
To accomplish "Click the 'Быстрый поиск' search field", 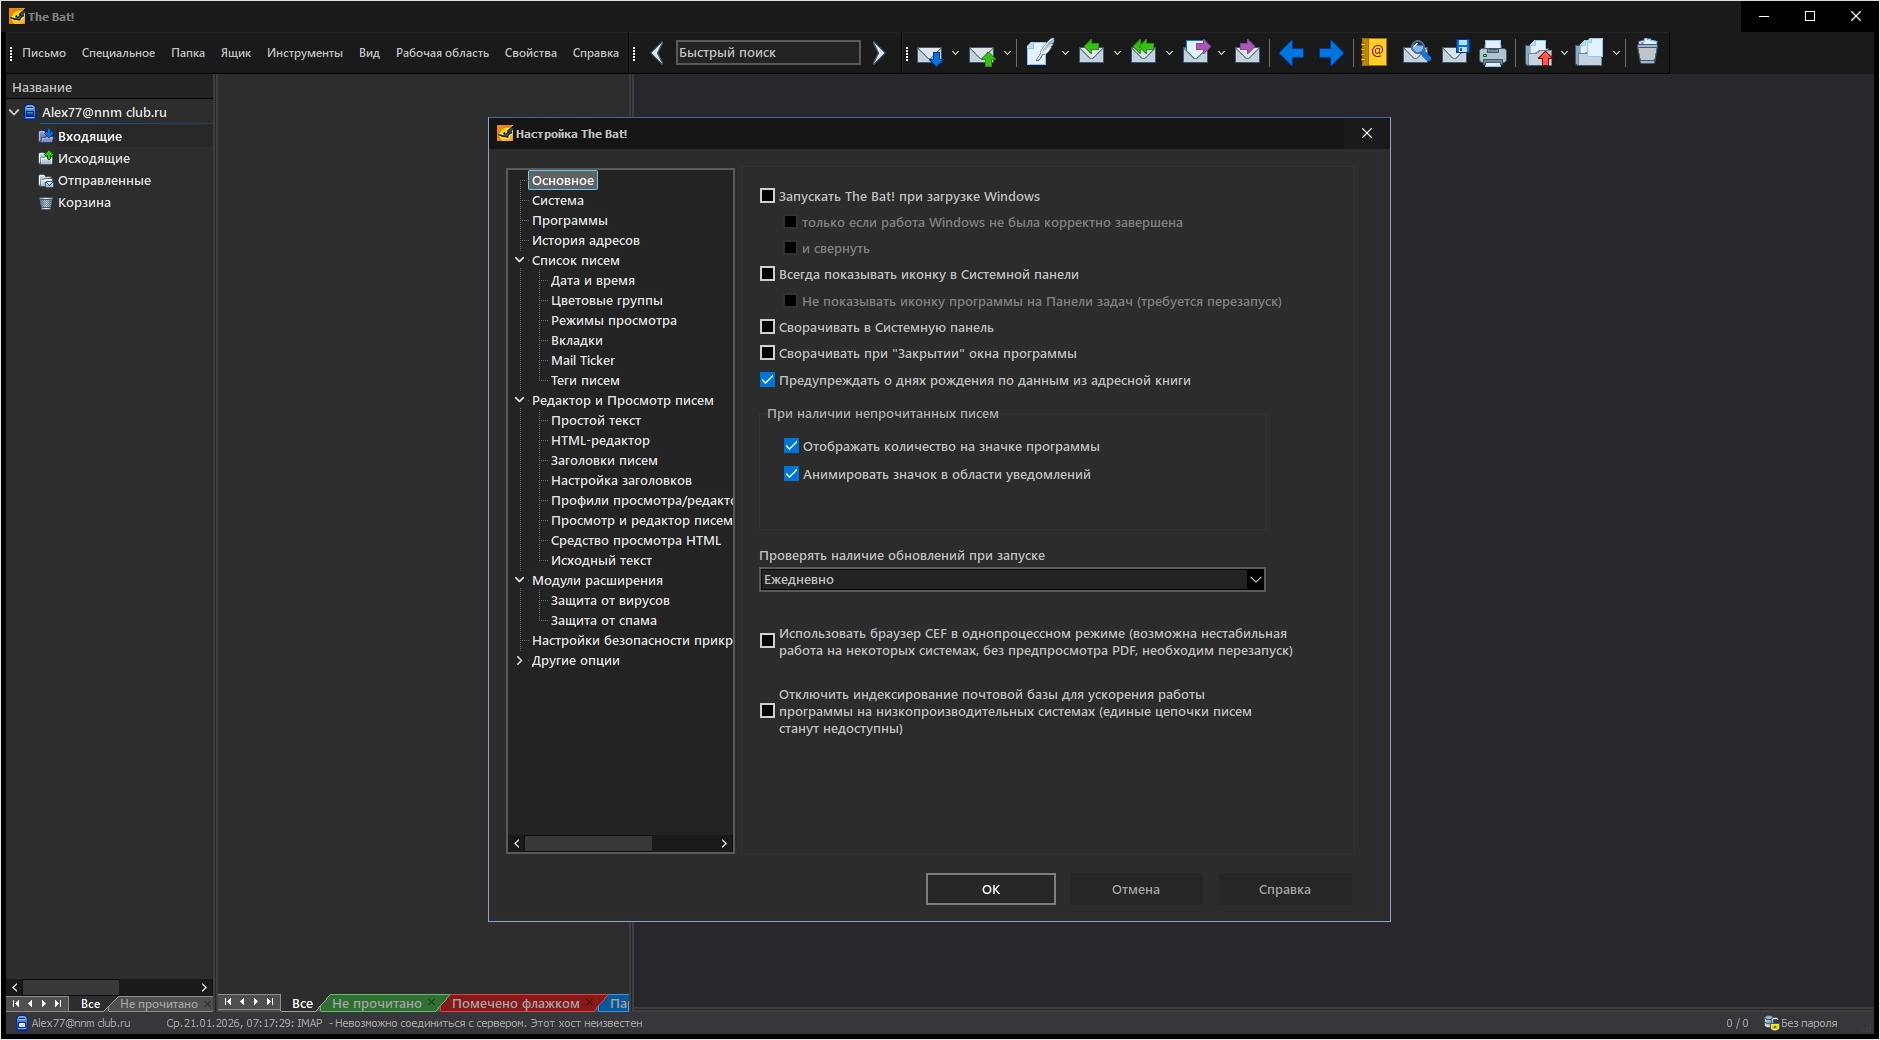I will 767,53.
